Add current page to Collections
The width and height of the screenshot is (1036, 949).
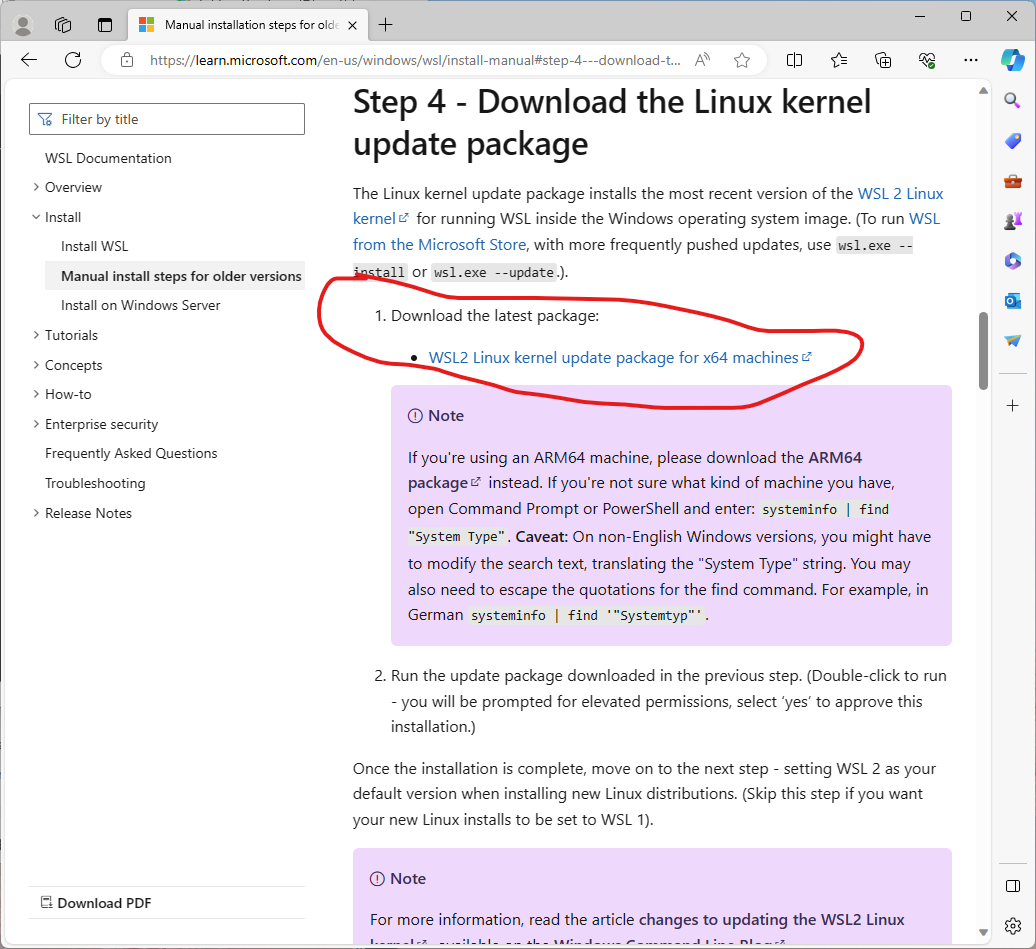883,60
